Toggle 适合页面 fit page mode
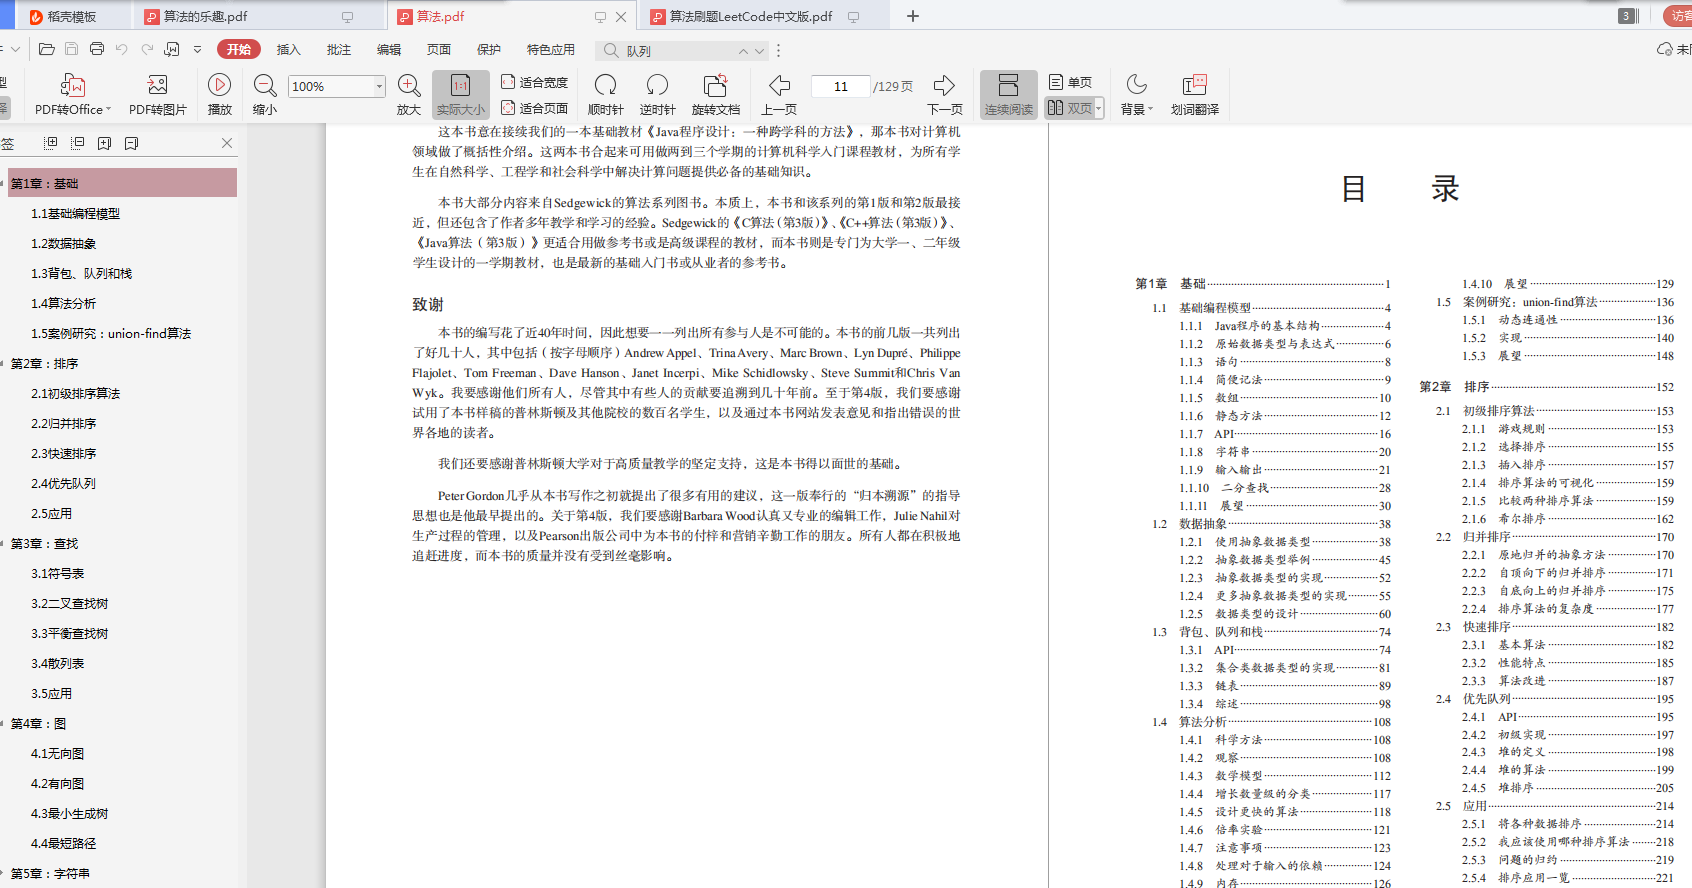Screen dimensions: 1692x888 tap(534, 108)
